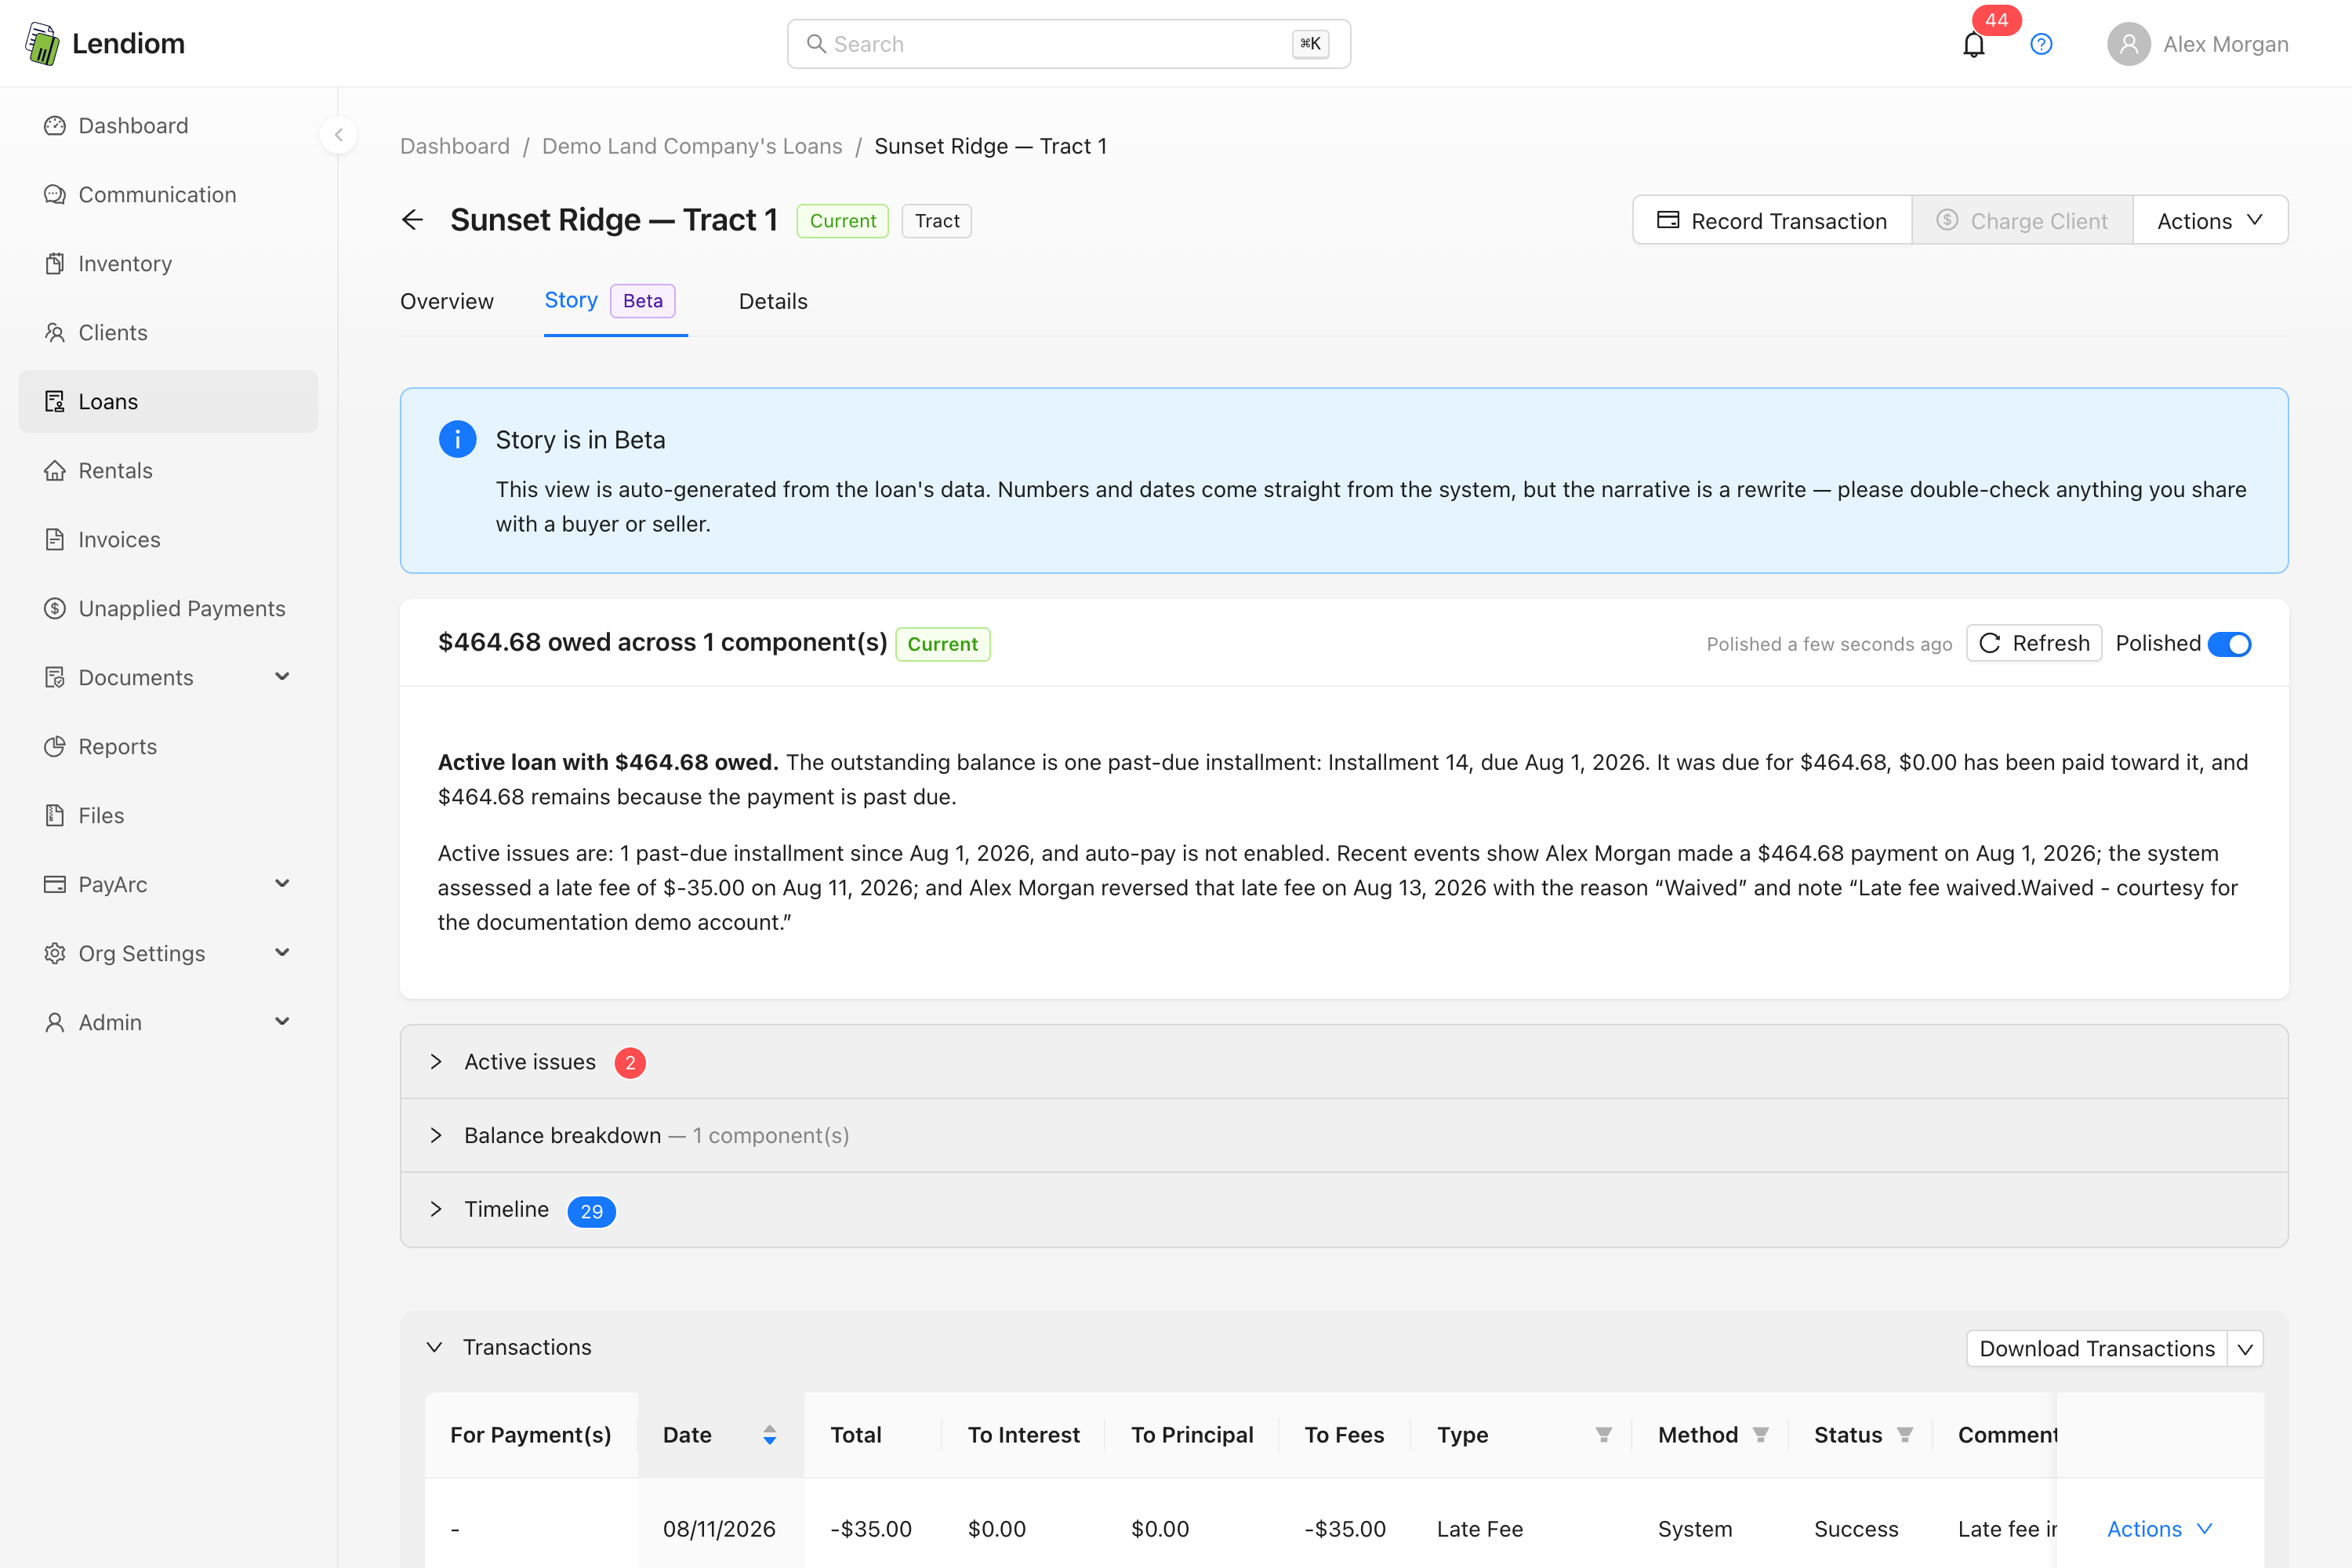Image resolution: width=2352 pixels, height=1568 pixels.
Task: Filter transactions by Type column funnel
Action: pyautogui.click(x=1604, y=1435)
